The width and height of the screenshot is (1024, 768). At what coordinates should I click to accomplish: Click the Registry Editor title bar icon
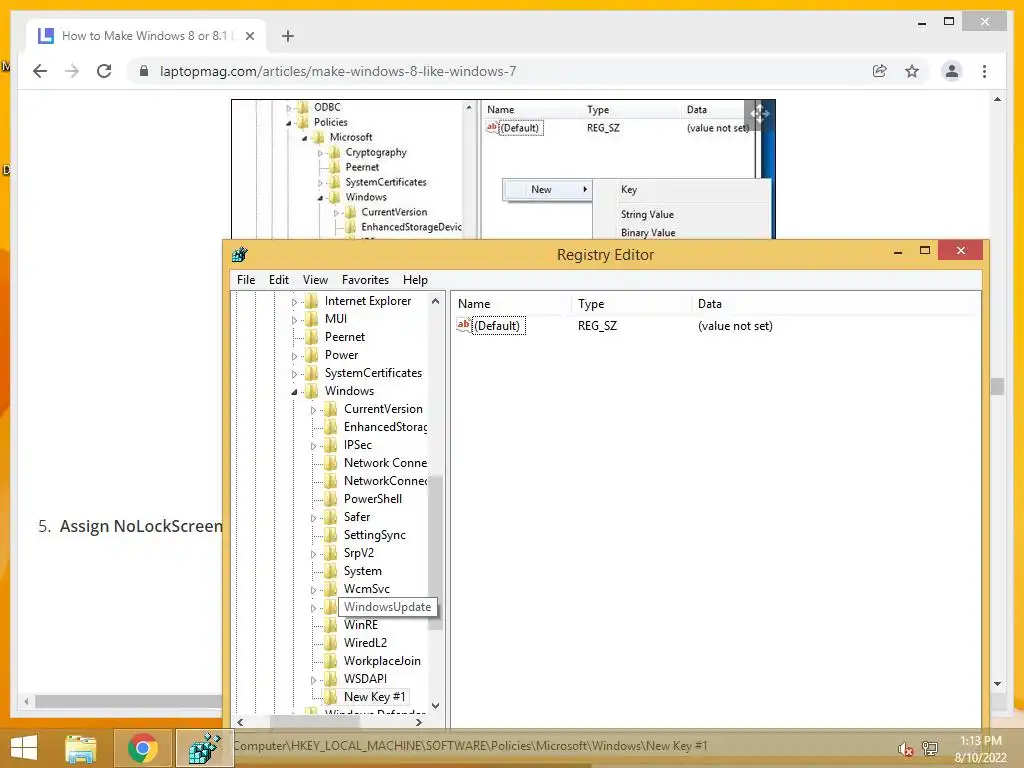[x=240, y=254]
